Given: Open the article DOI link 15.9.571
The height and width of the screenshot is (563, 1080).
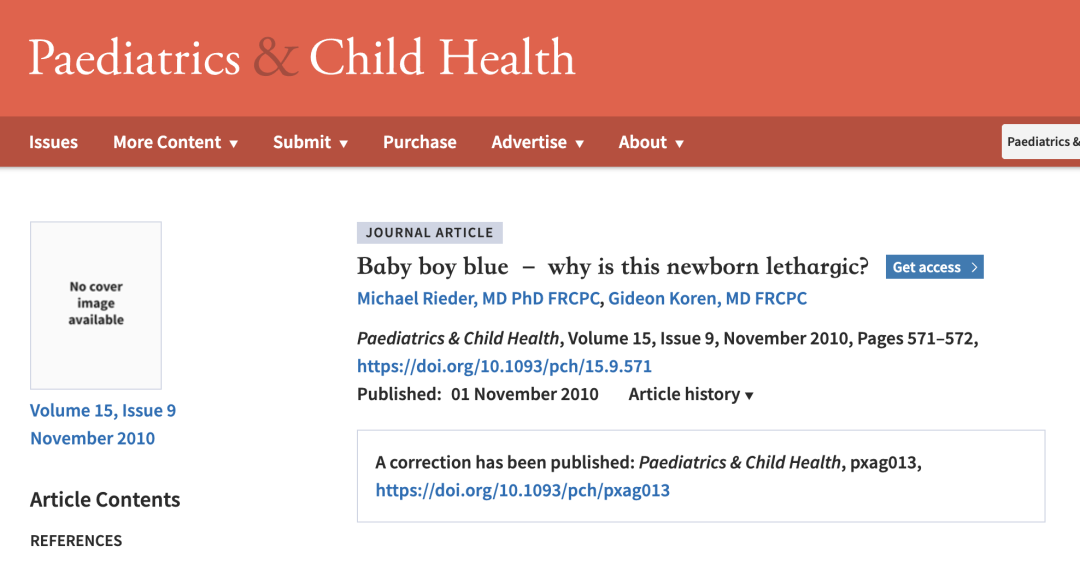Looking at the screenshot, I should click(504, 366).
